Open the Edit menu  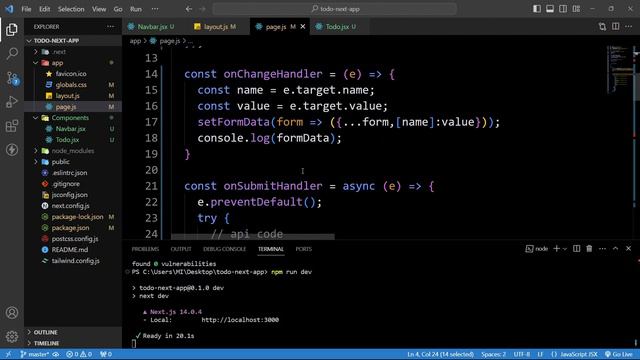(44, 9)
